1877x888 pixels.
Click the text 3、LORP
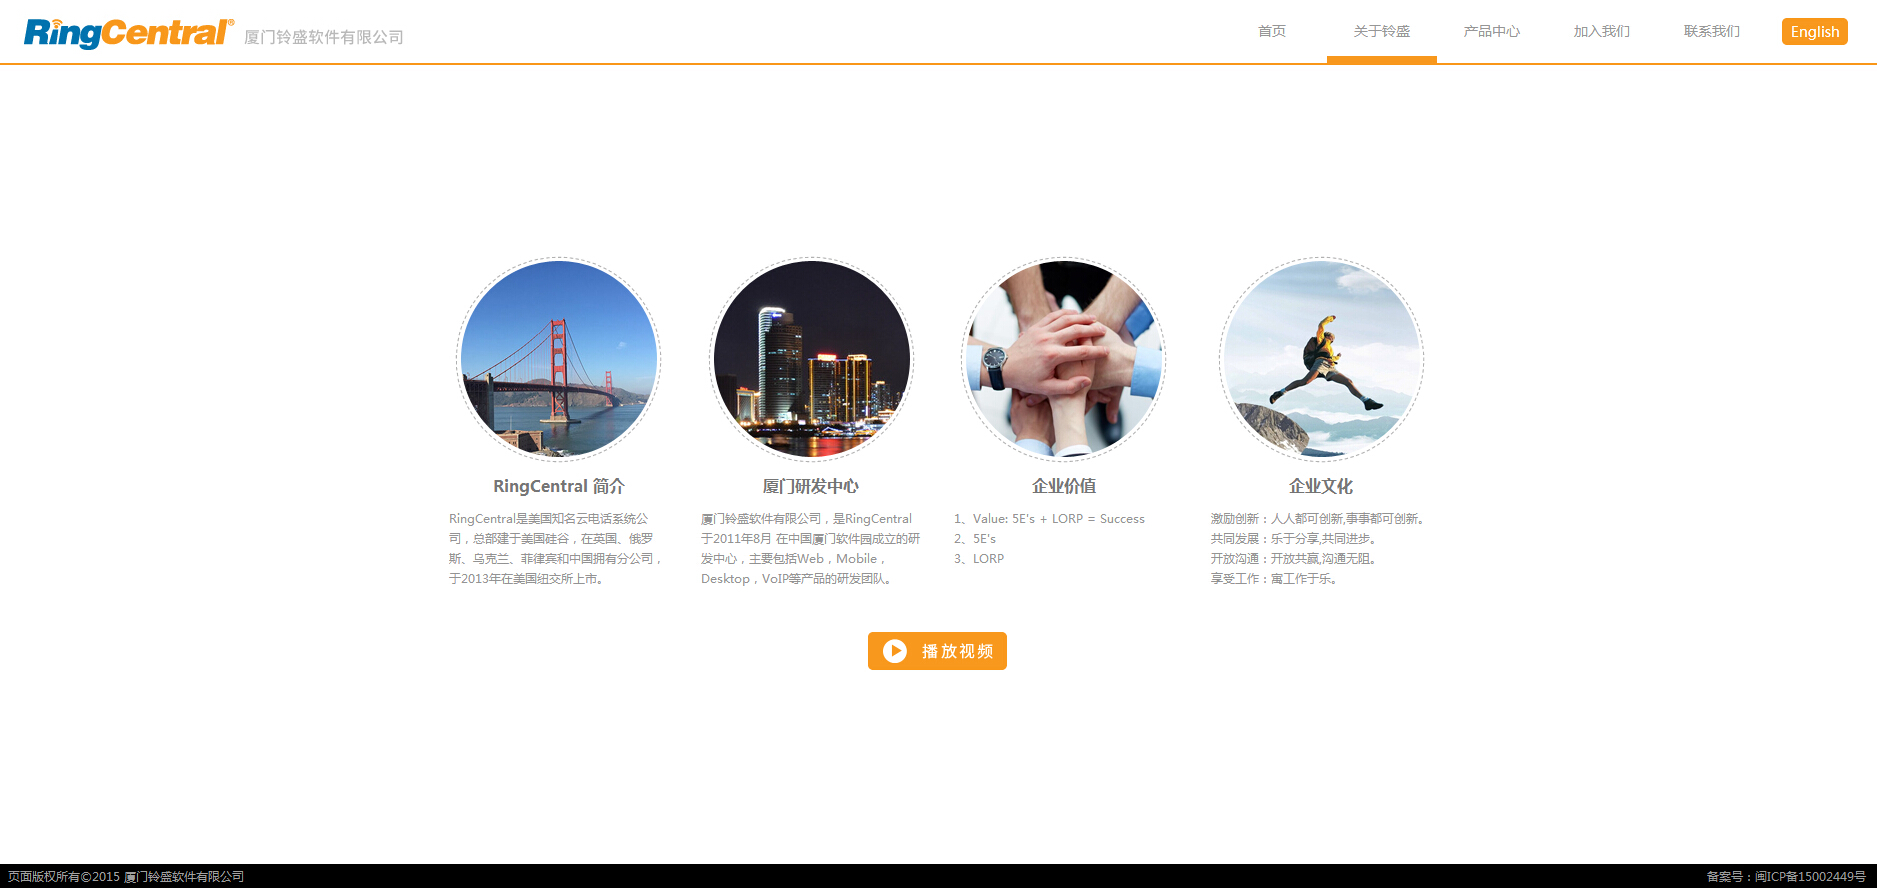point(979,559)
